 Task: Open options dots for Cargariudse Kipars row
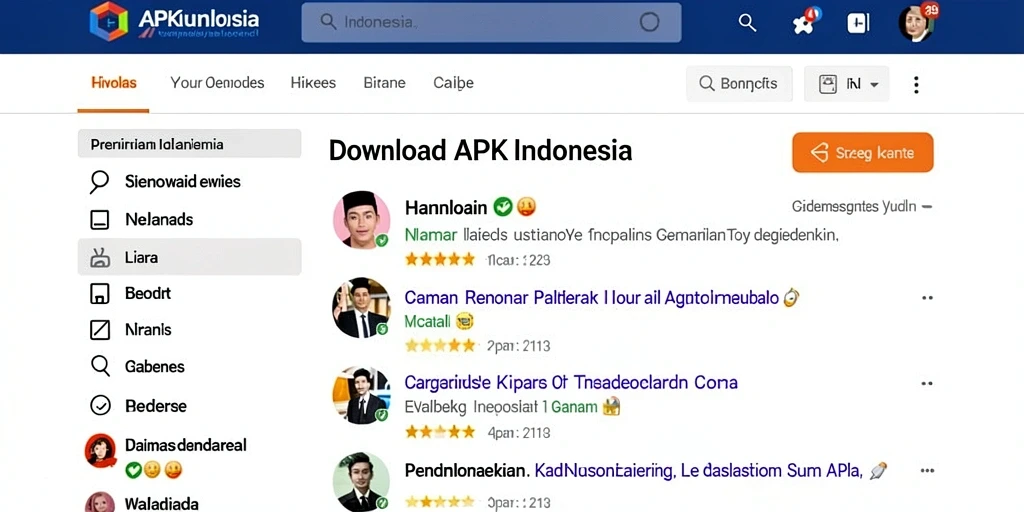tap(927, 384)
